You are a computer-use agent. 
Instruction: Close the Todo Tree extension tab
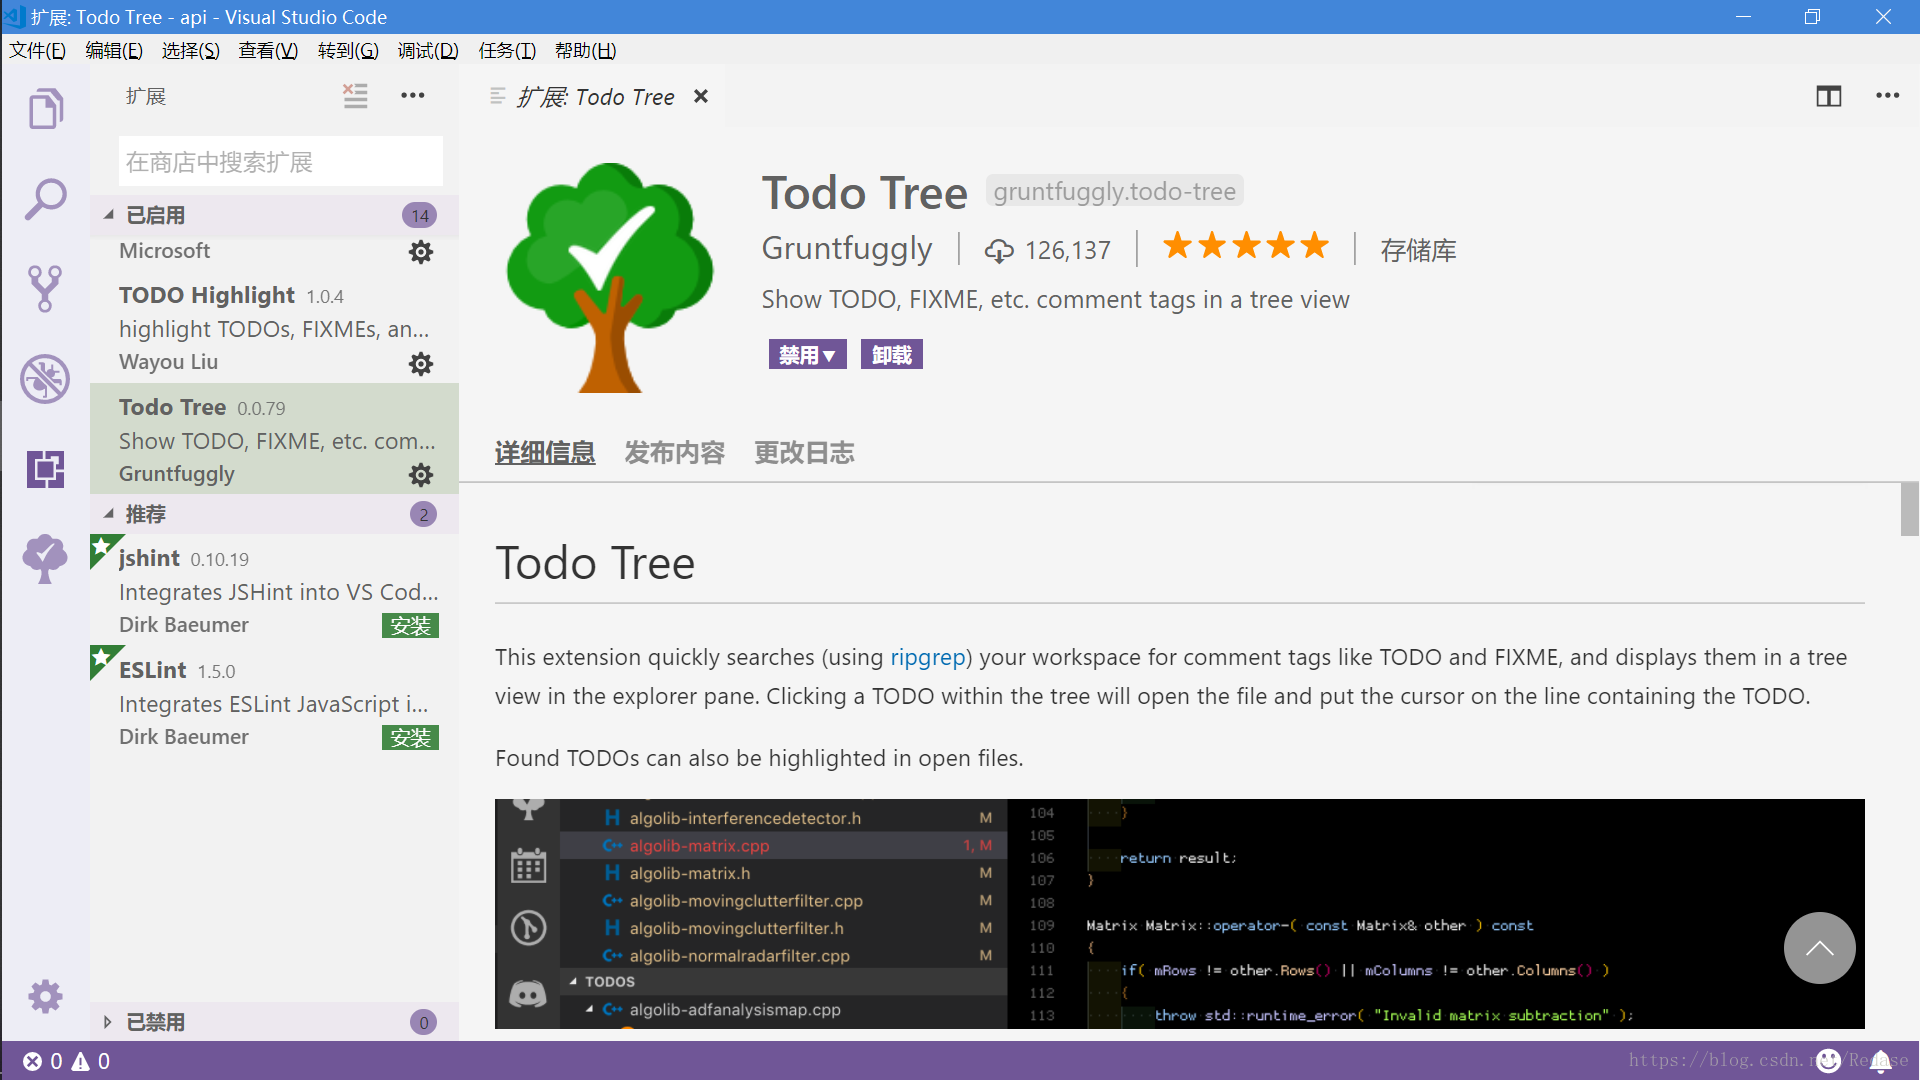coord(701,96)
